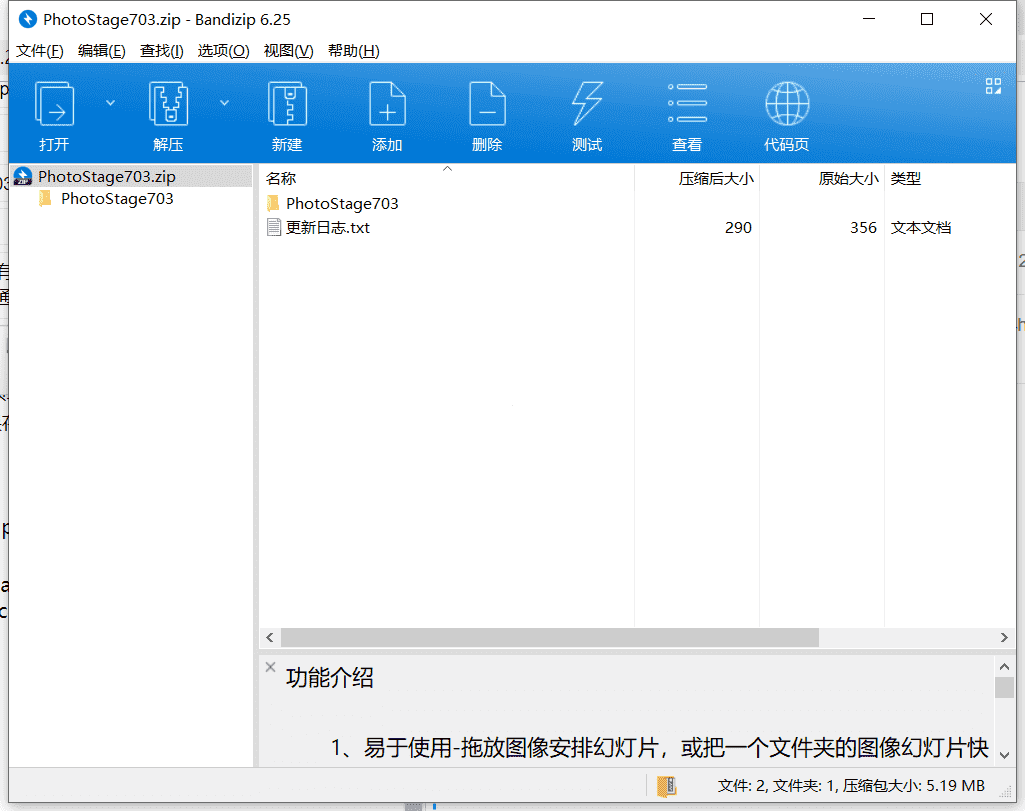Click the View (查看) list icon

pos(687,104)
